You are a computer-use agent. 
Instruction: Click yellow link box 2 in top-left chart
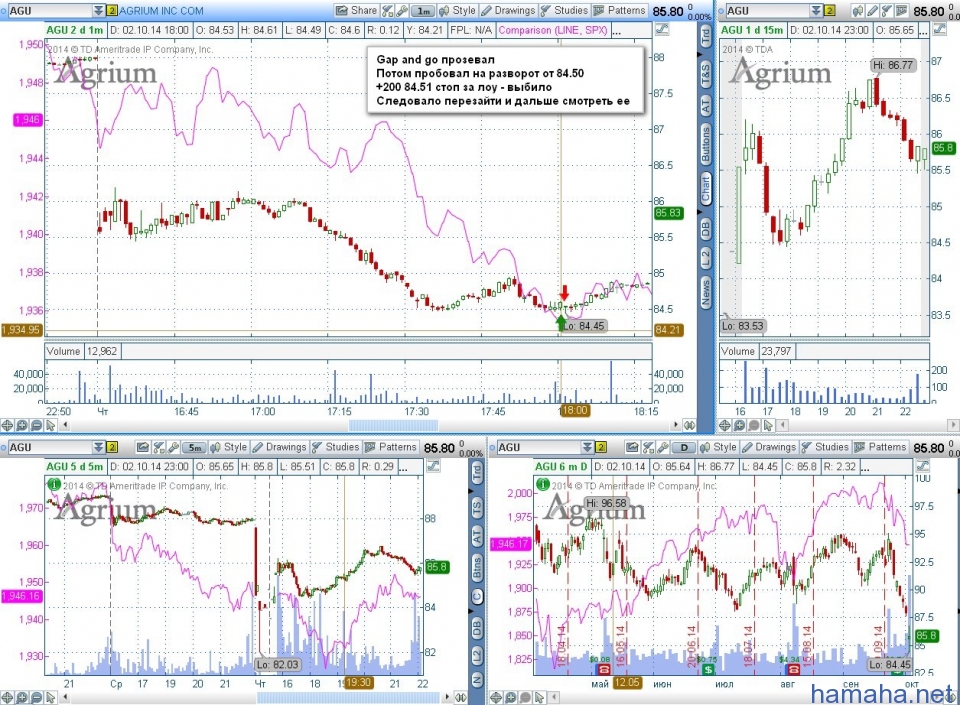112,11
